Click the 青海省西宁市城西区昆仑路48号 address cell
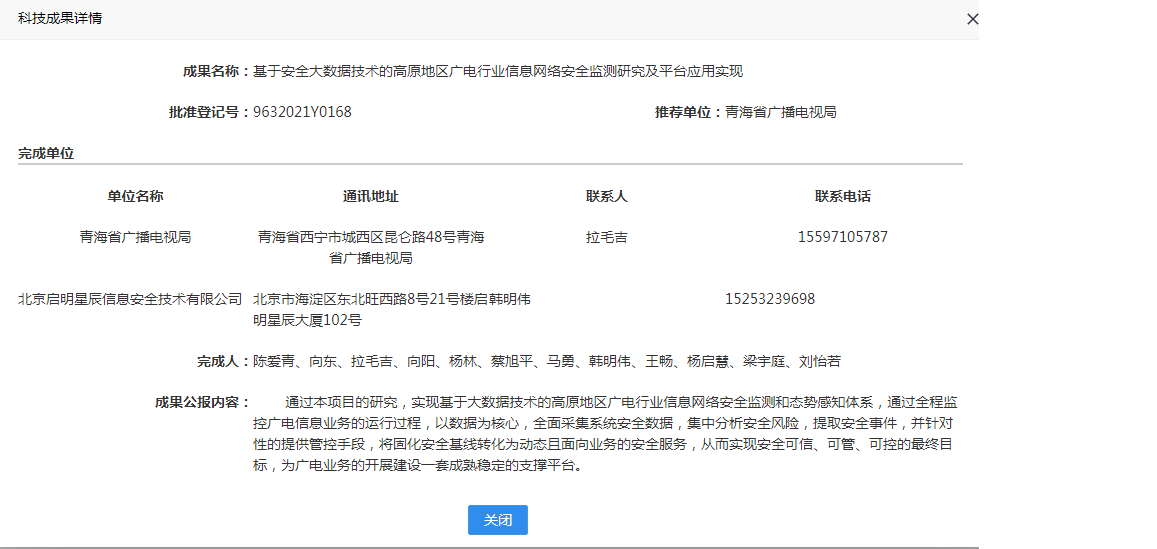This screenshot has height=549, width=1157. click(x=371, y=247)
